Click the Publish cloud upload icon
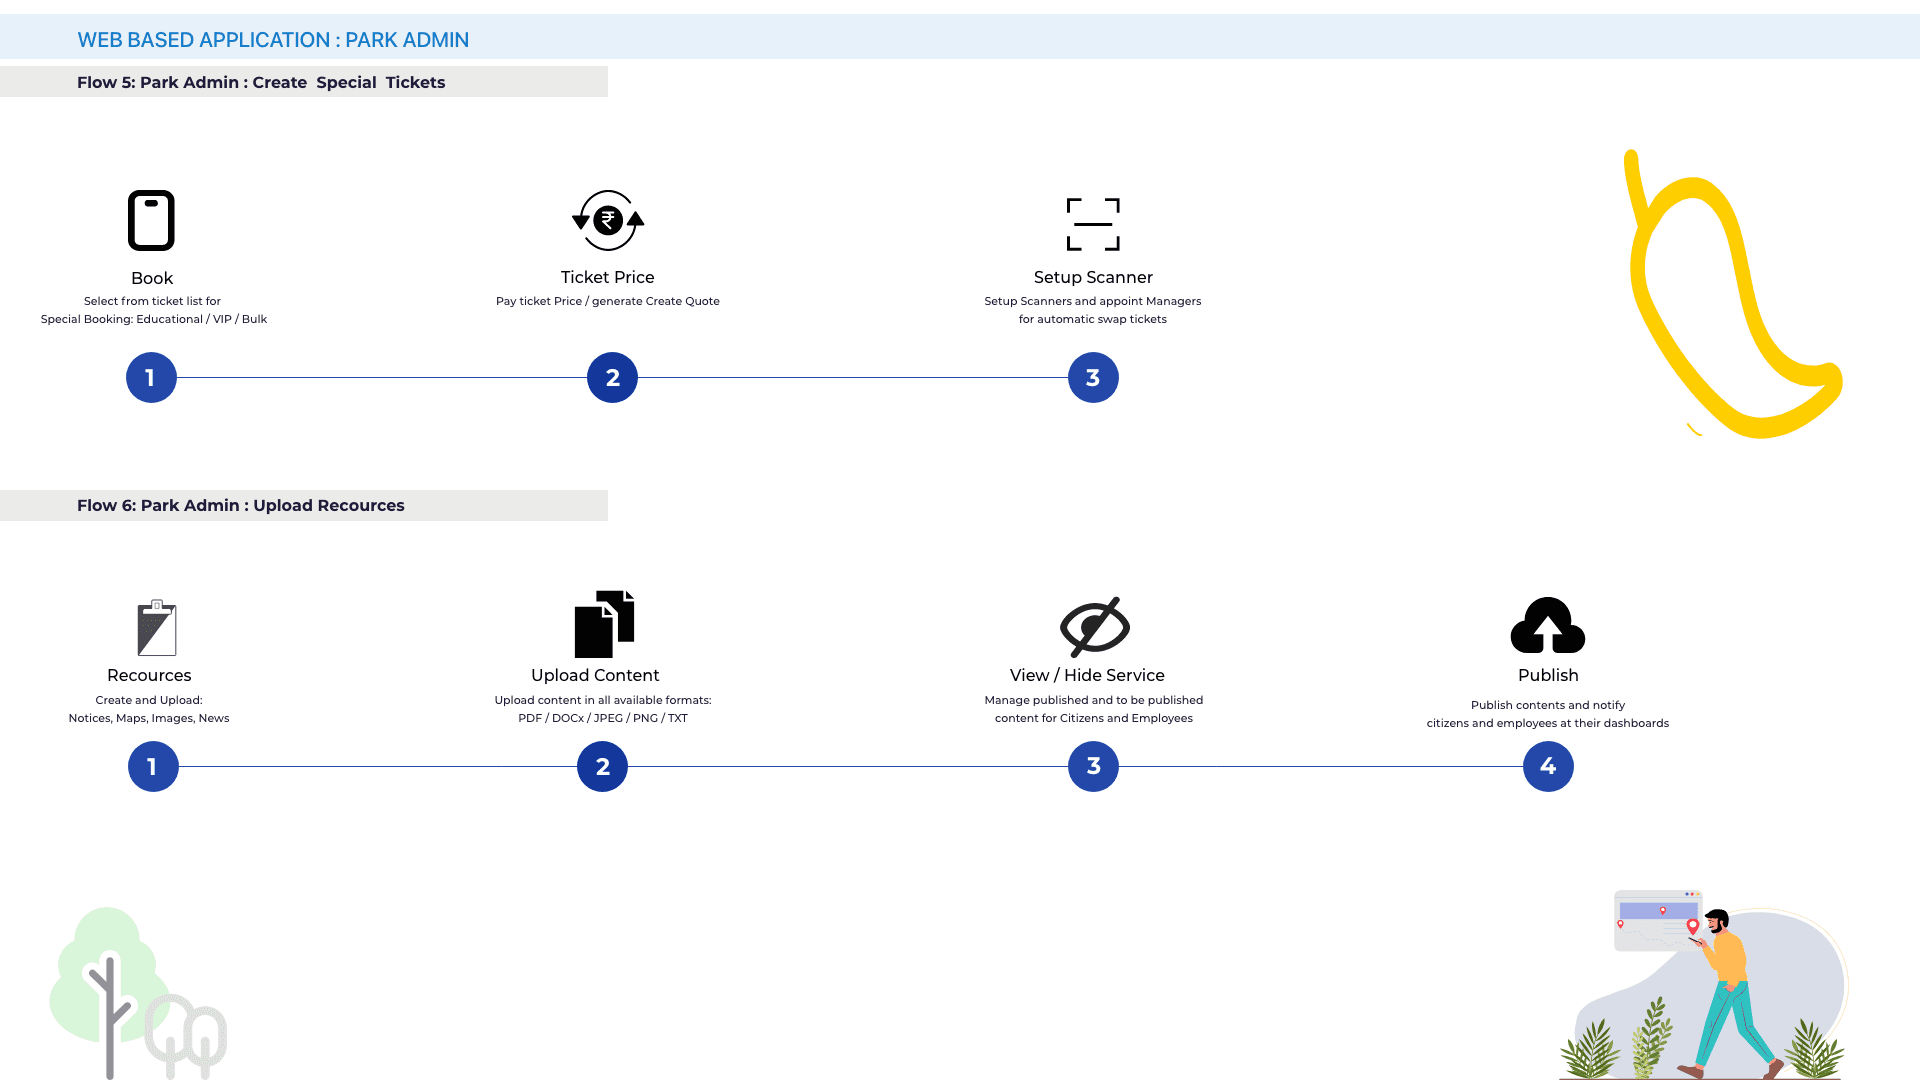1920x1080 pixels. click(1547, 626)
